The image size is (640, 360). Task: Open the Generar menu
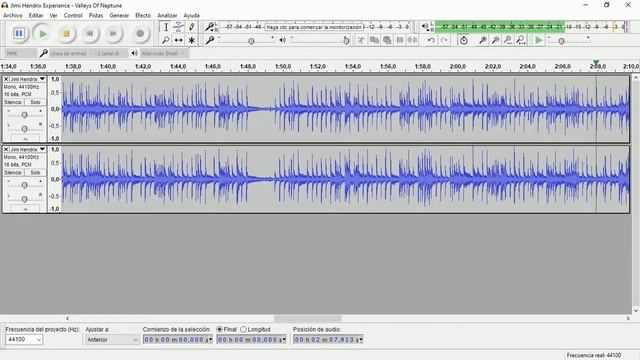(119, 15)
